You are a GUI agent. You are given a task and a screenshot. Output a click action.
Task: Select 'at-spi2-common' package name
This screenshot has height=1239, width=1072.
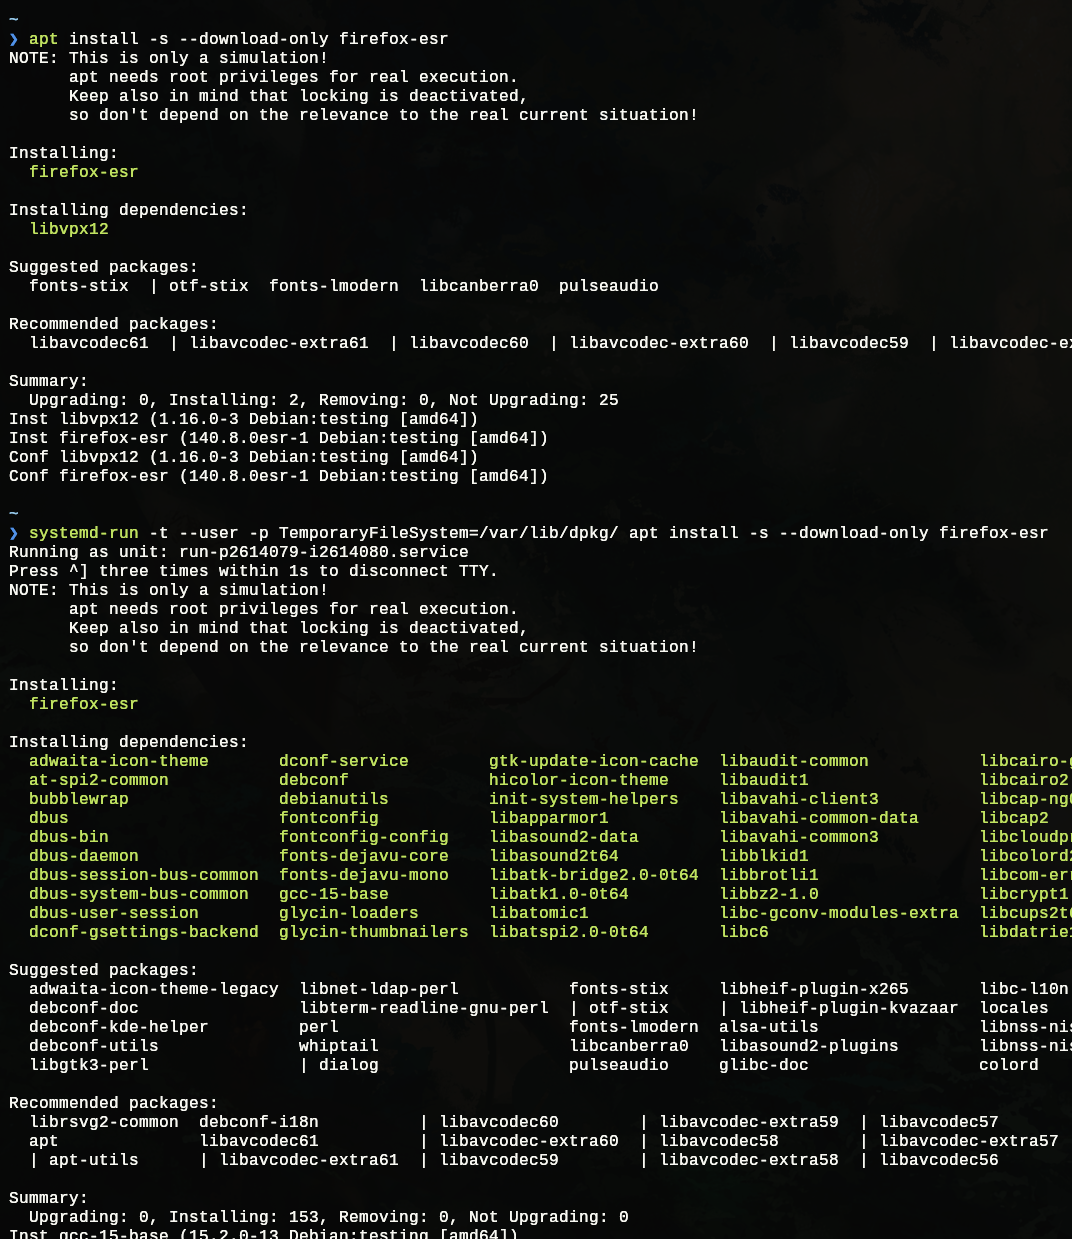99,780
